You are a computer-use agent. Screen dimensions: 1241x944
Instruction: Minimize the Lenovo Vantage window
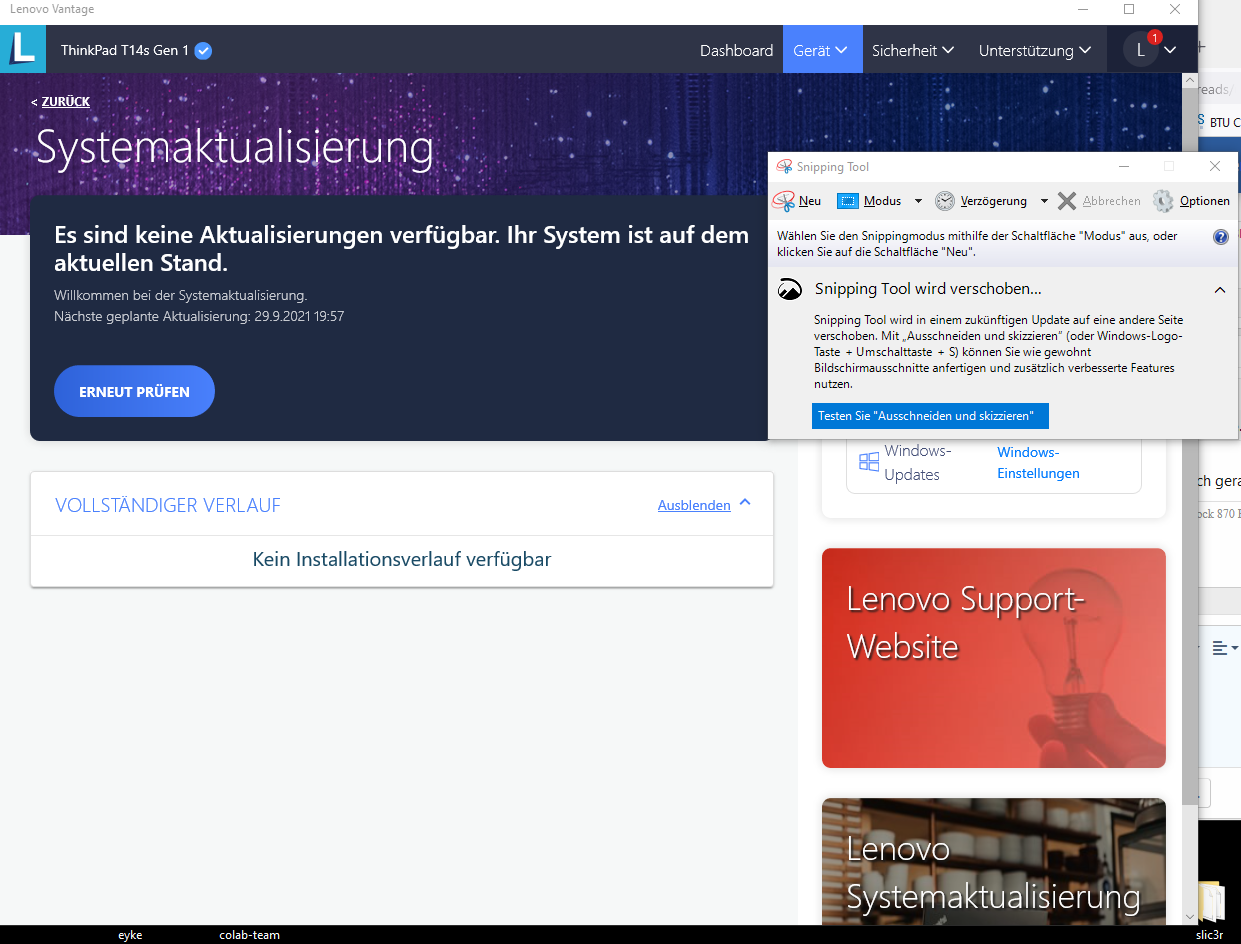1083,10
